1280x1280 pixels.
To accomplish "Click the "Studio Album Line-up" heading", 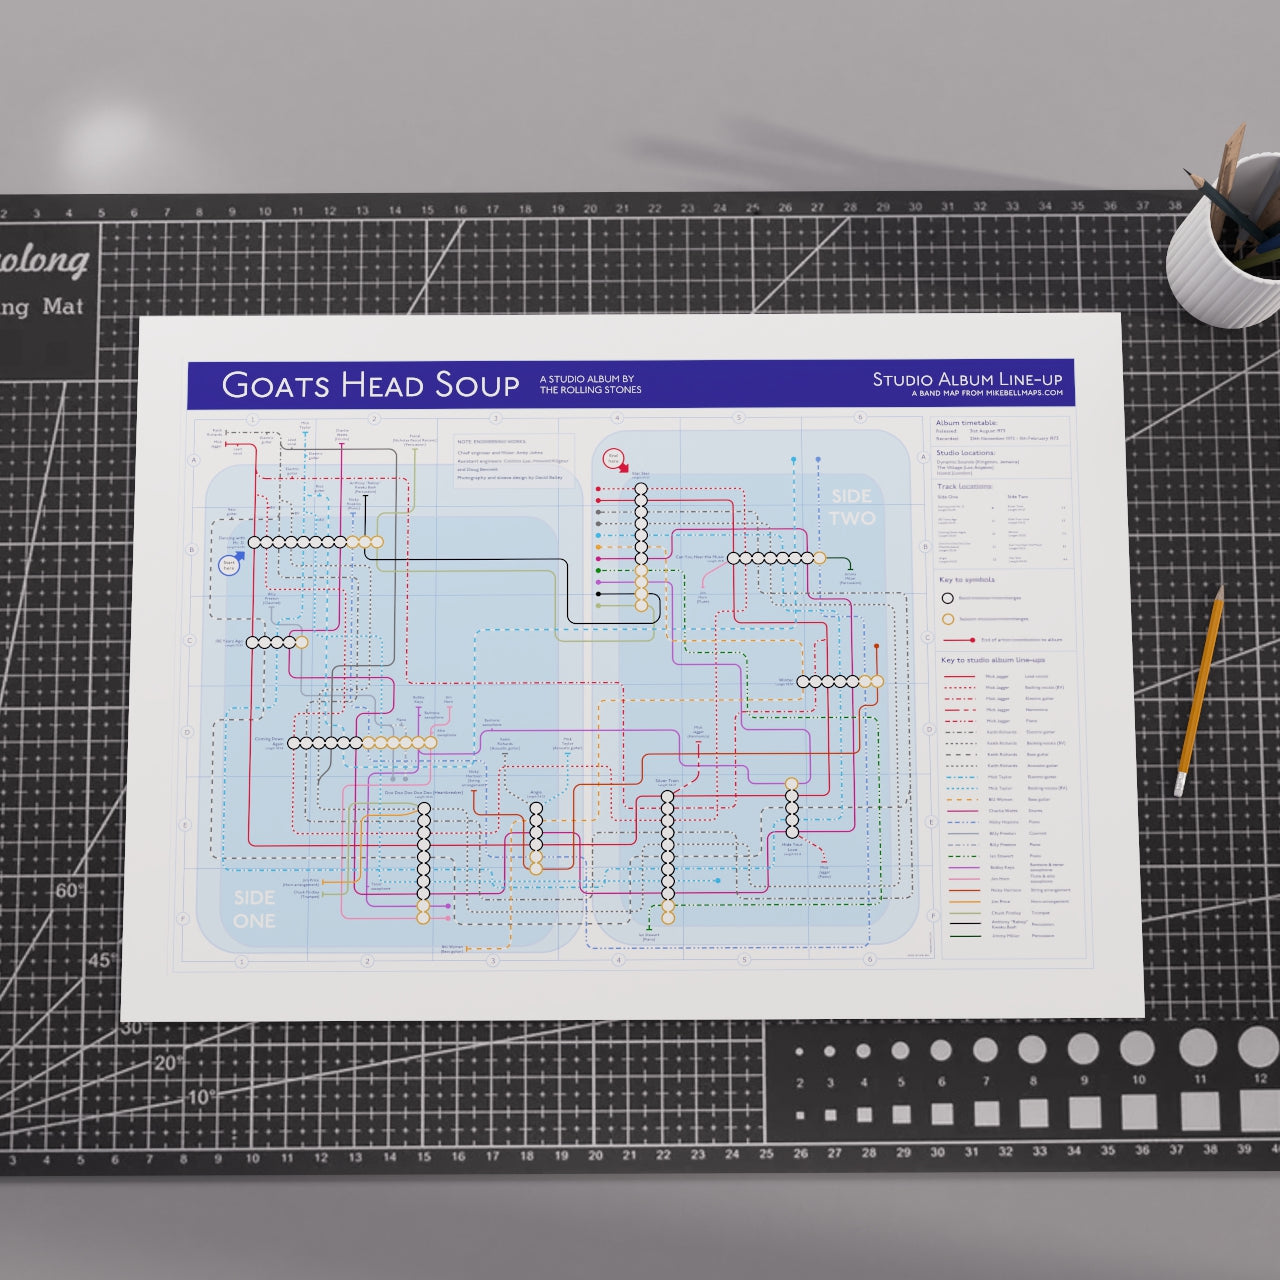I will 967,379.
